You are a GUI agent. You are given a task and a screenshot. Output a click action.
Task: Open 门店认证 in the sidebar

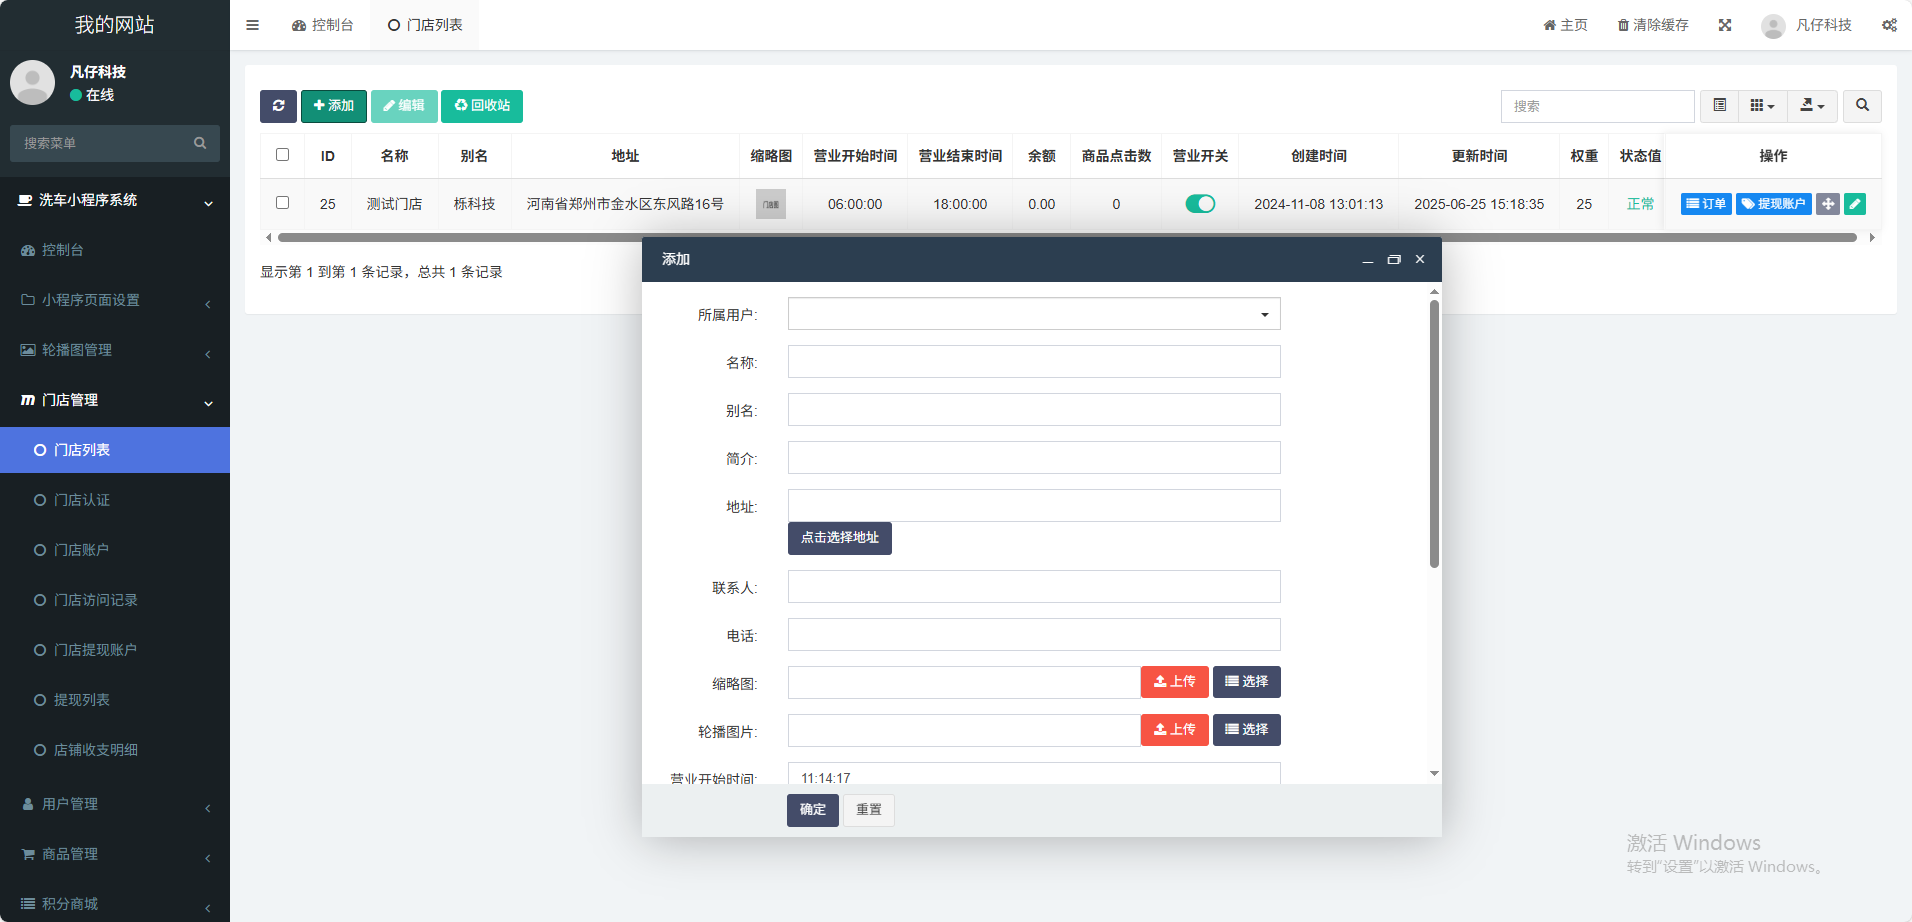tap(82, 500)
